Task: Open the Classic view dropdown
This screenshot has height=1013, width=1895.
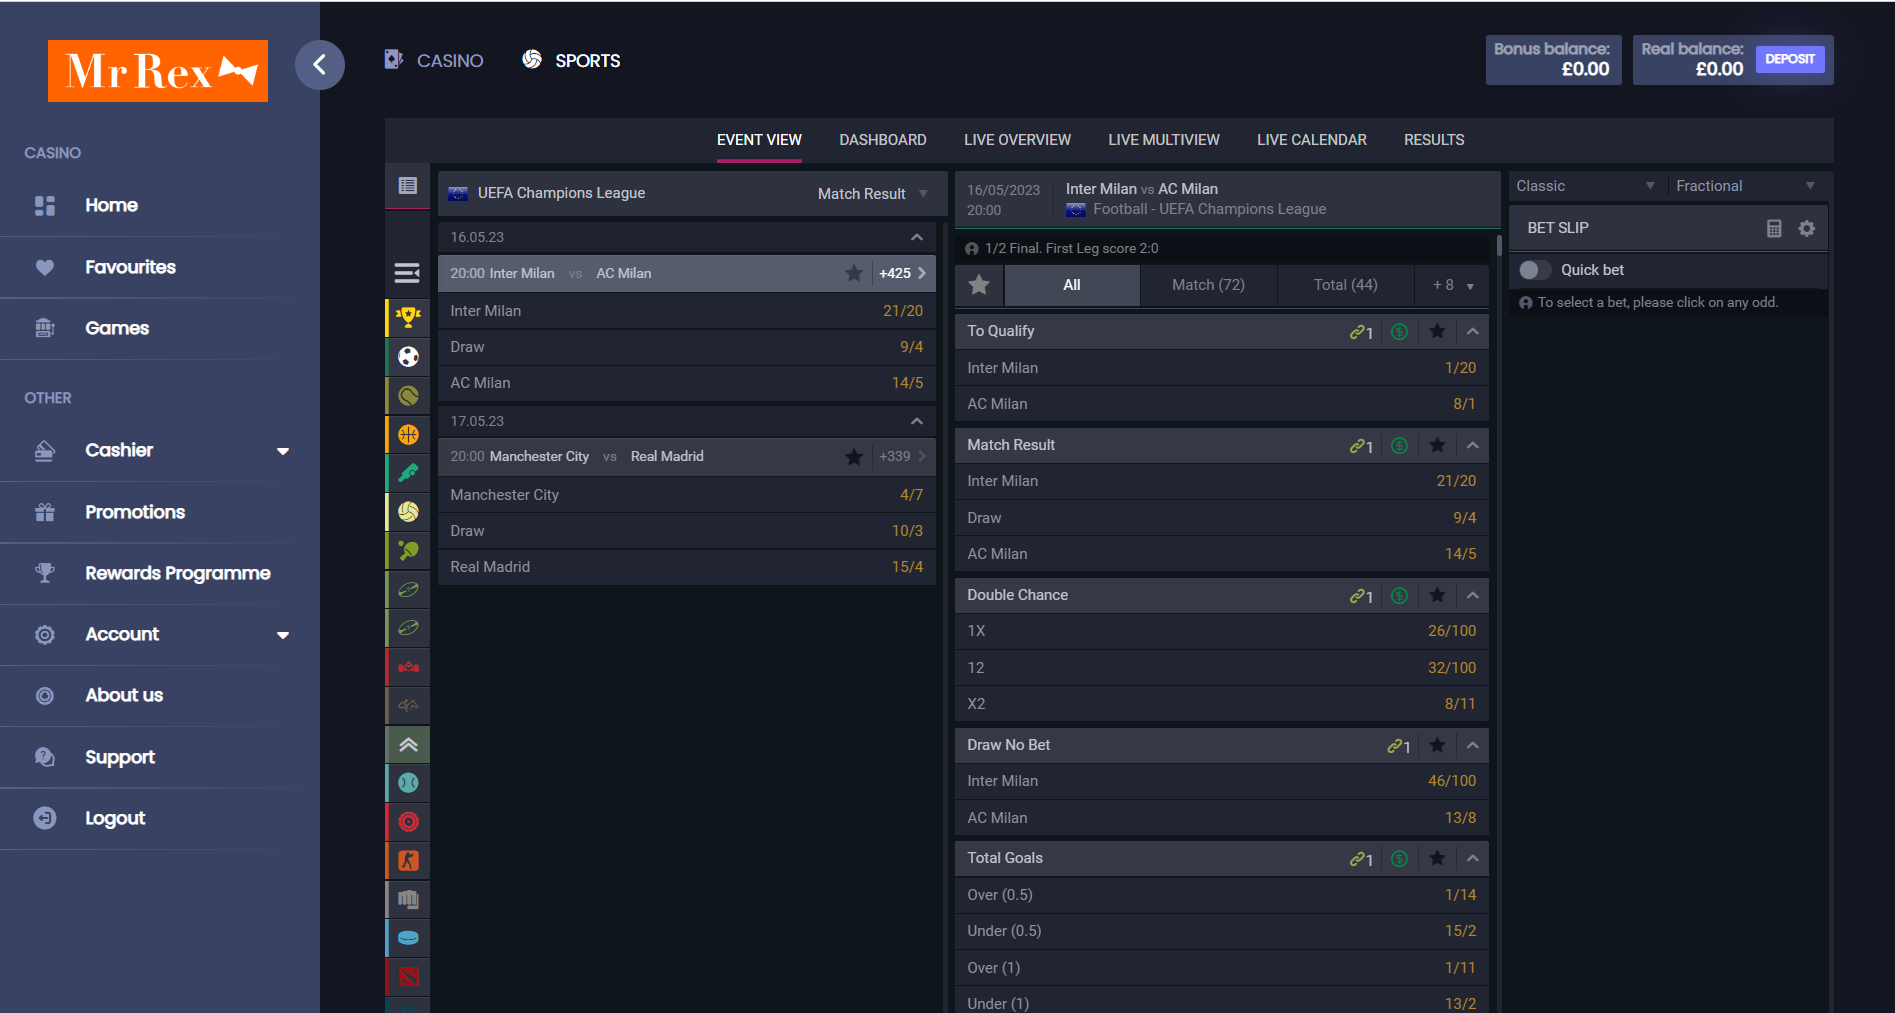Action: coord(1585,185)
